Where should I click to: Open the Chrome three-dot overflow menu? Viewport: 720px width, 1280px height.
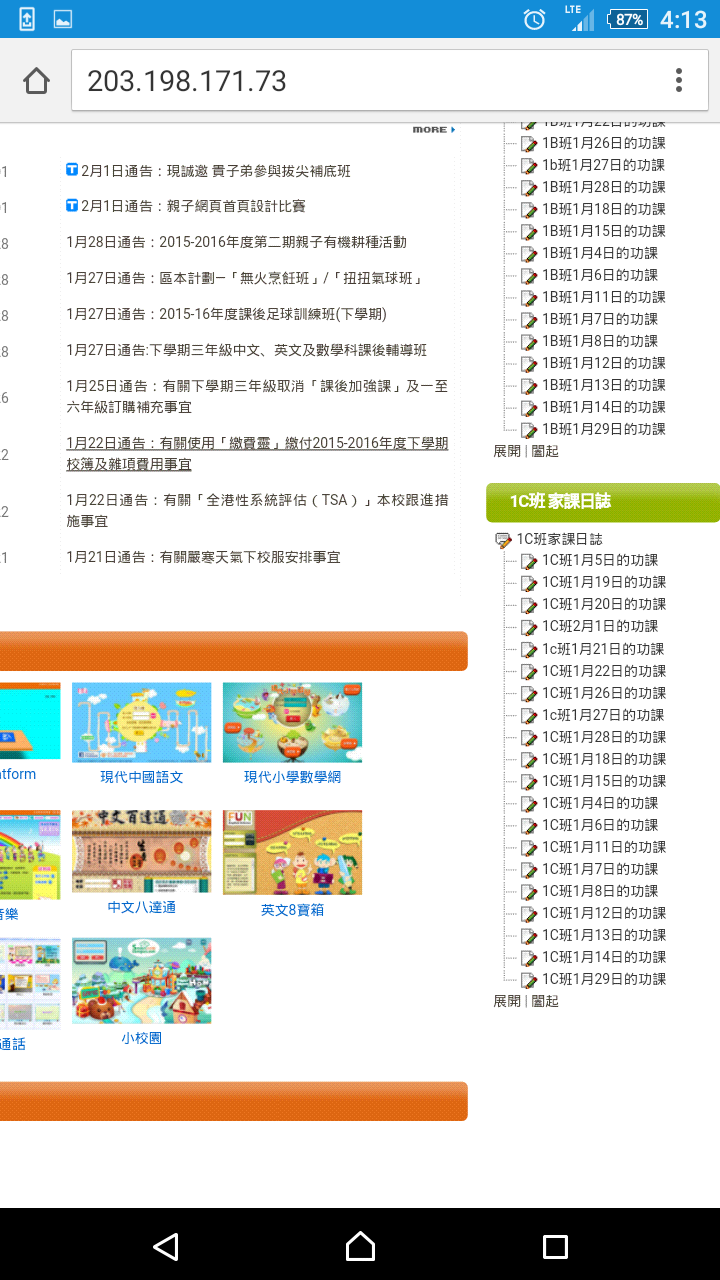pyautogui.click(x=679, y=81)
